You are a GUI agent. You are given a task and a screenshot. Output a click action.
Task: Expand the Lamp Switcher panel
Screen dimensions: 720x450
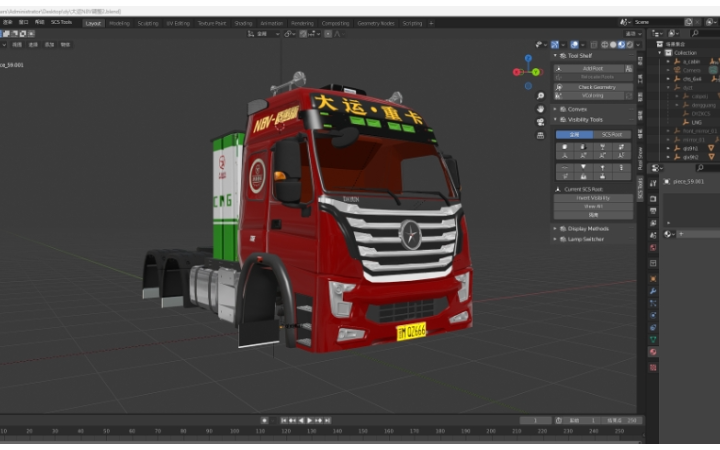click(555, 239)
